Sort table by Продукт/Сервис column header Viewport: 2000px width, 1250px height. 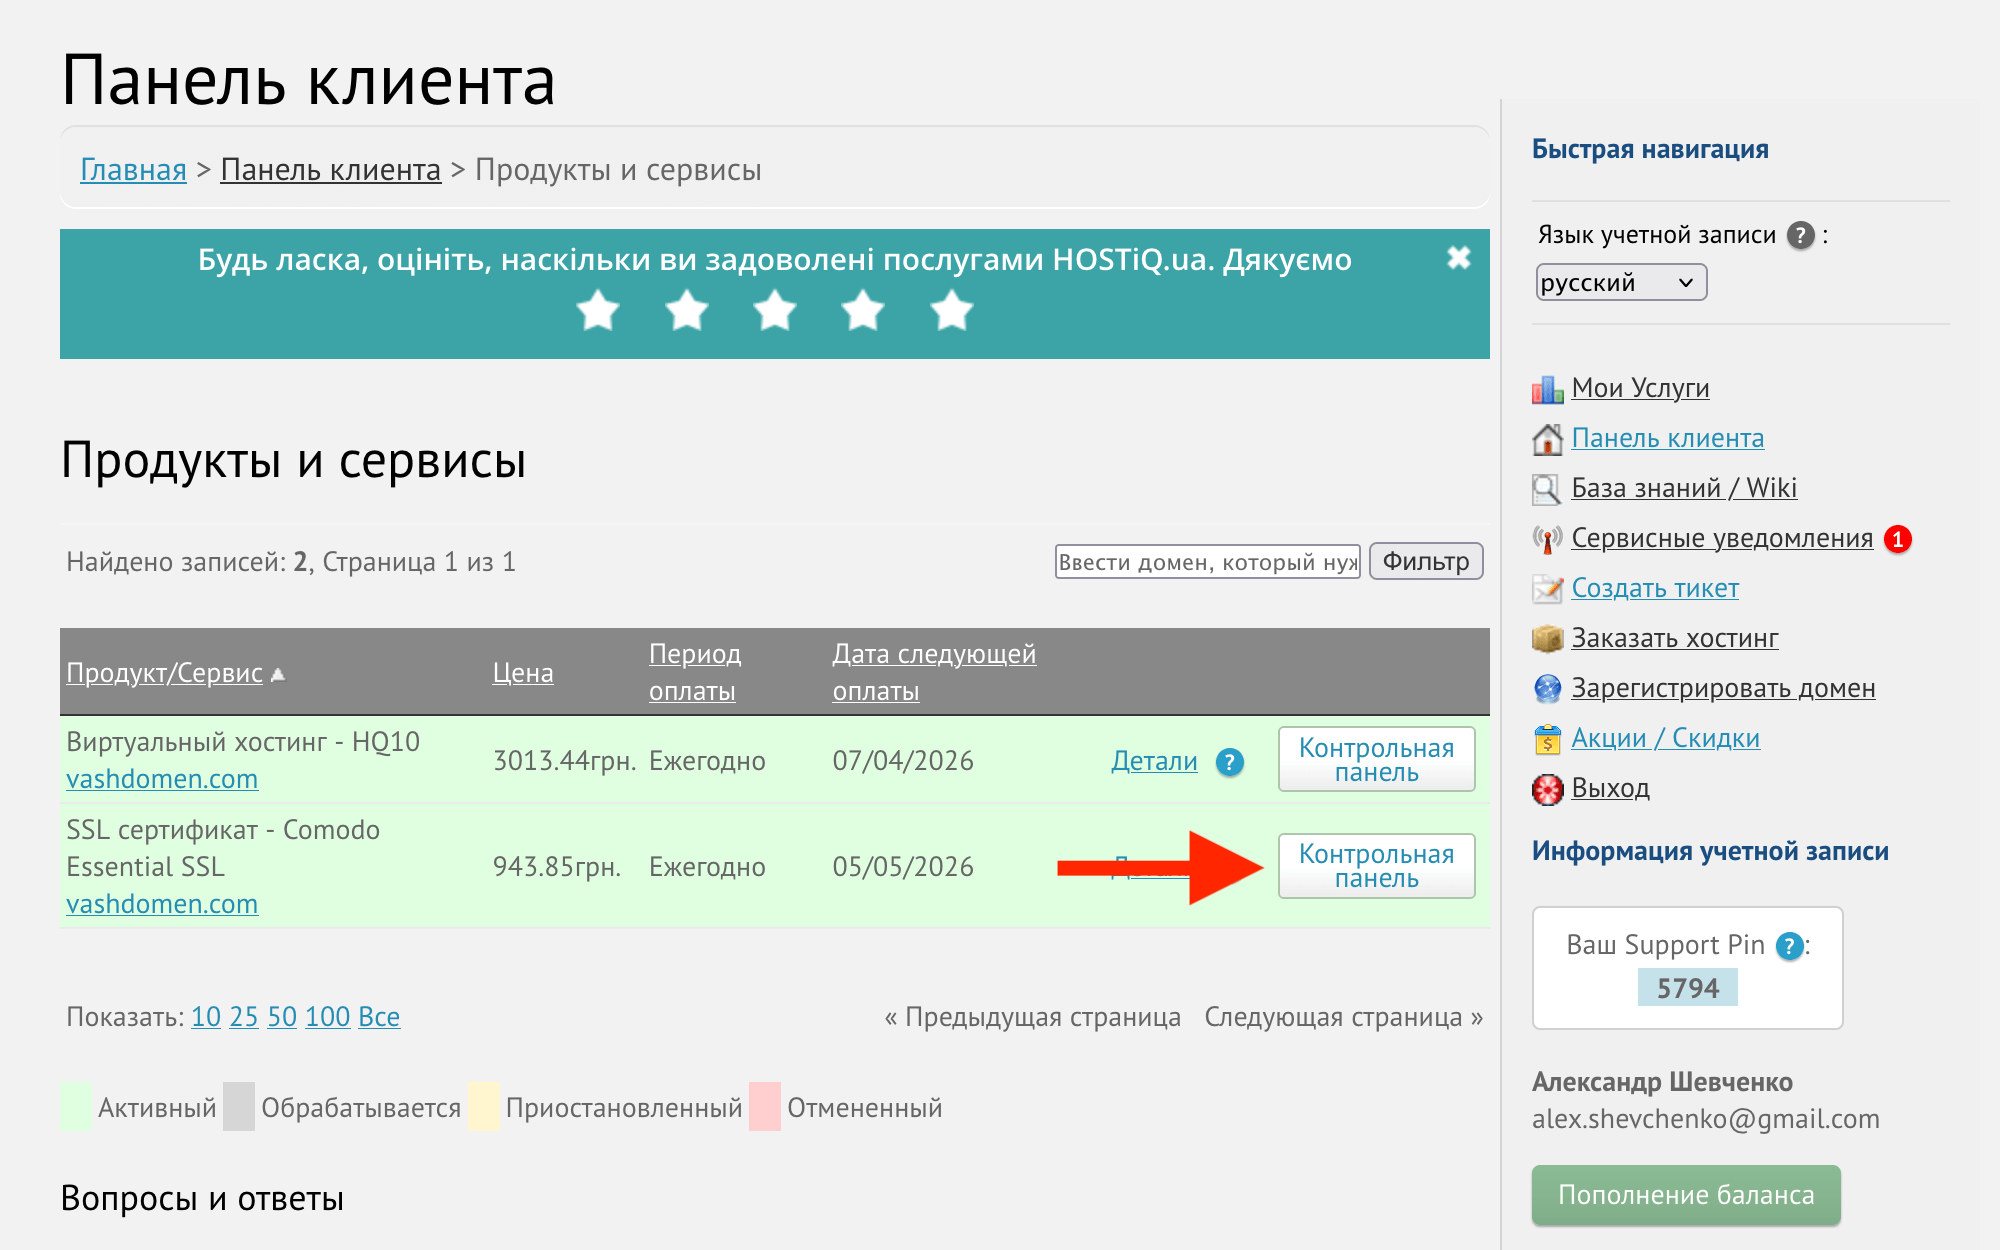click(x=164, y=673)
